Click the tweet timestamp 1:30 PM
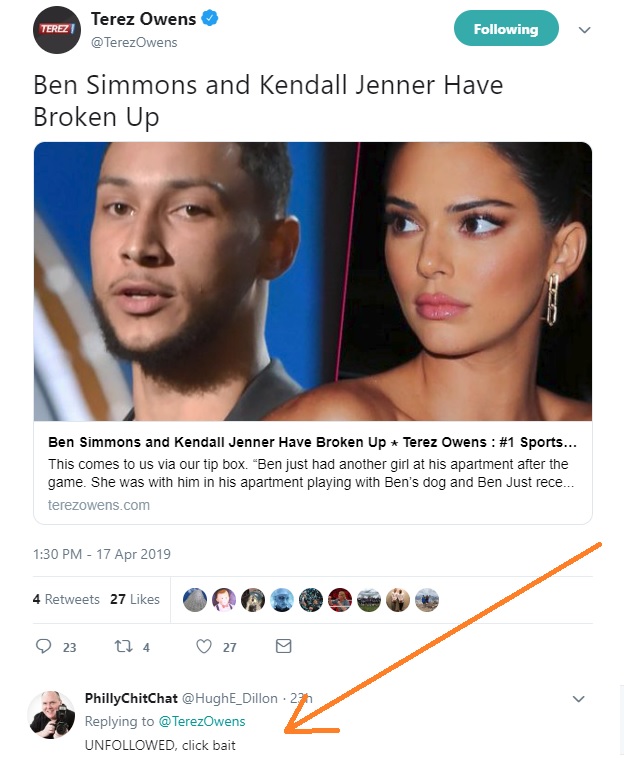Viewport: 624px width, 758px height. coord(102,554)
